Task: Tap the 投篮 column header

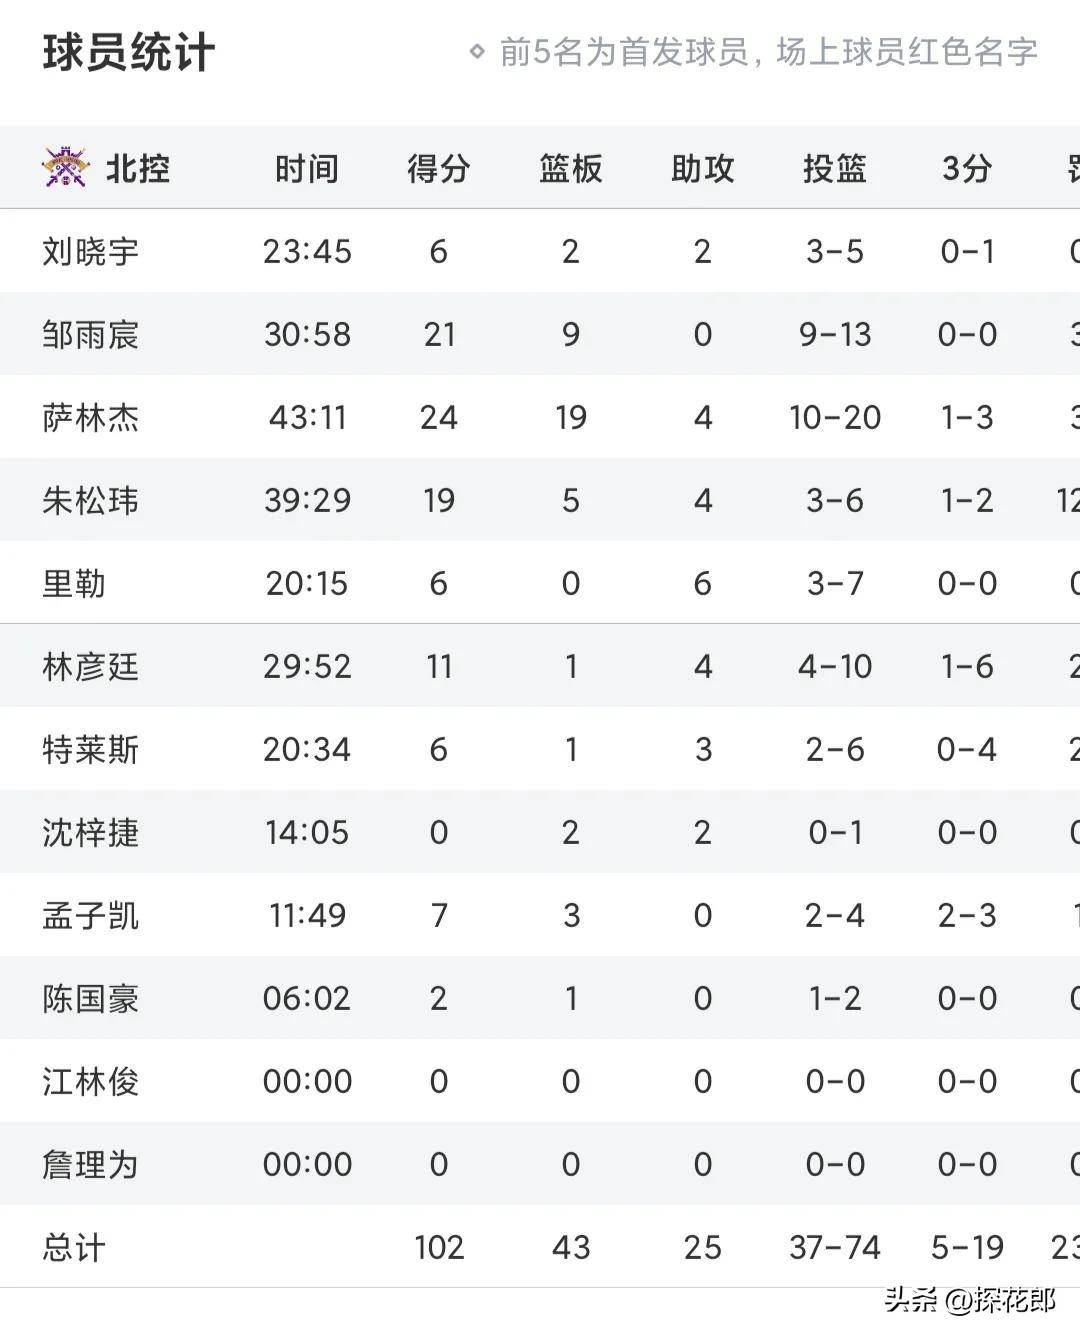Action: pos(834,168)
